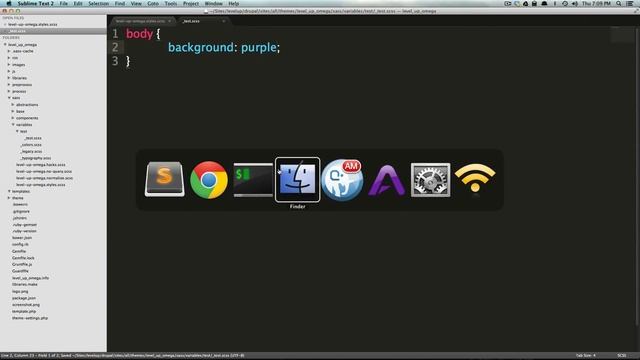Image resolution: width=640 pixels, height=360 pixels.
Task: Expand the components folder
Action: pyautogui.click(x=13, y=118)
